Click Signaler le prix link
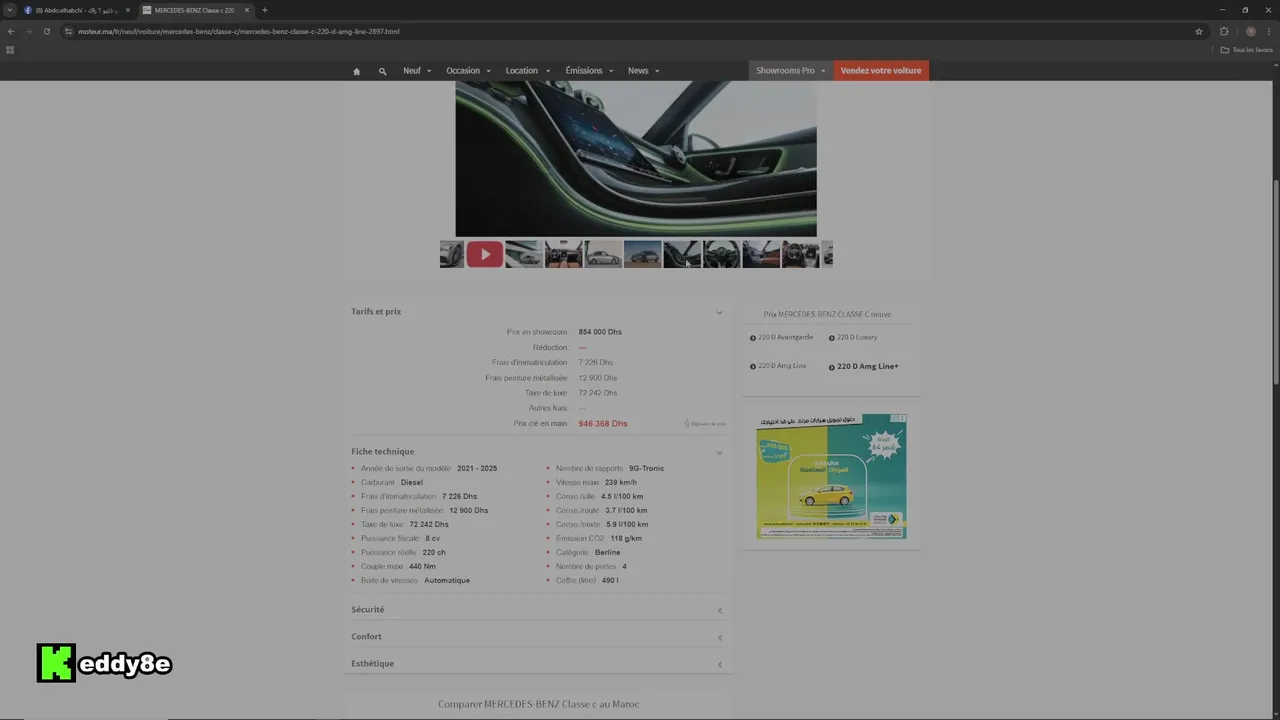 coord(705,424)
